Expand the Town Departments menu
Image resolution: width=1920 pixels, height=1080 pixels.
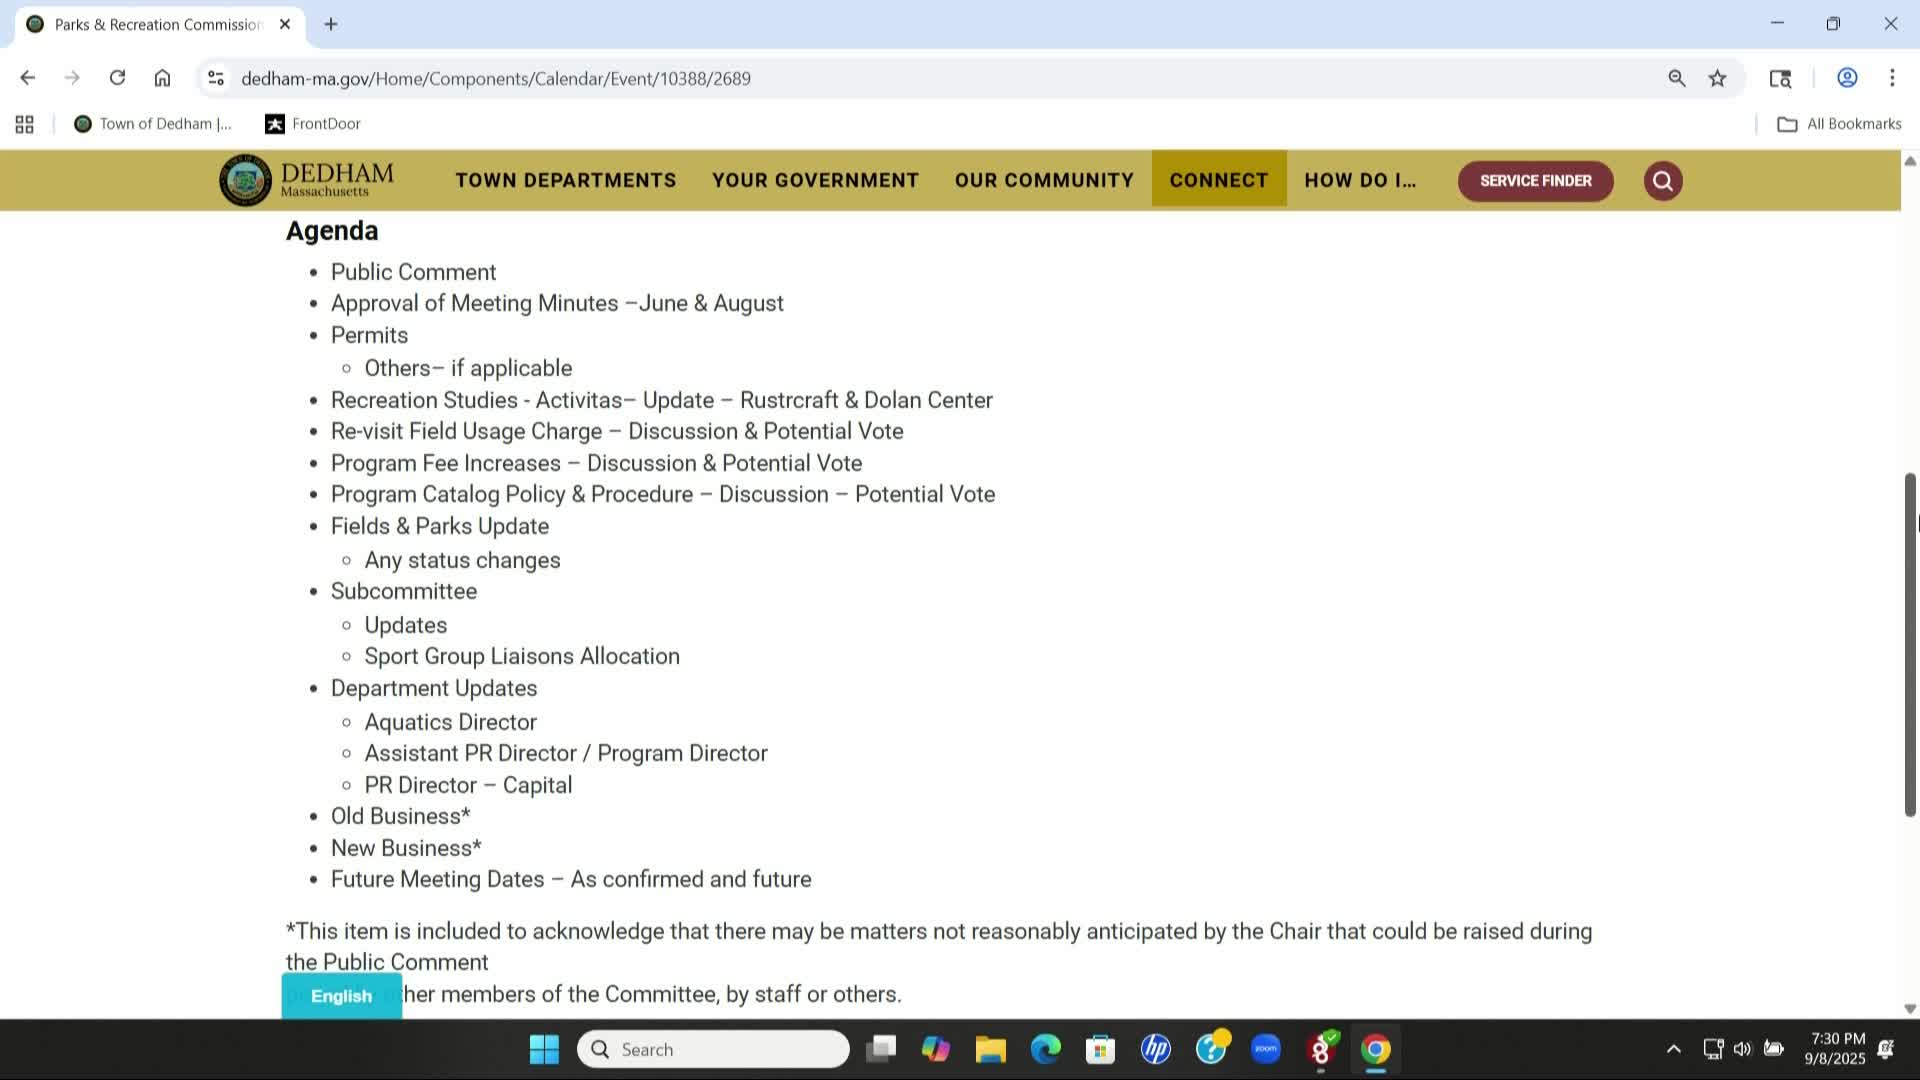tap(565, 181)
